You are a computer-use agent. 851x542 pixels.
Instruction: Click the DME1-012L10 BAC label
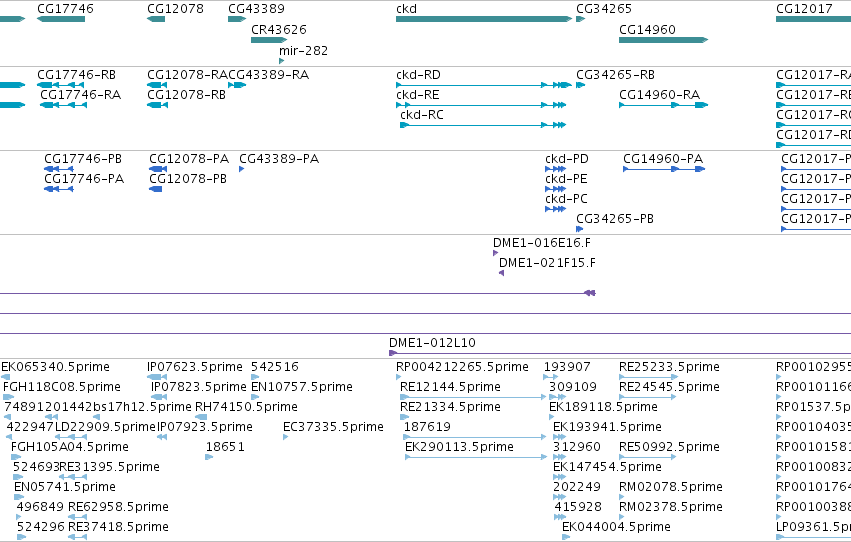pos(432,343)
